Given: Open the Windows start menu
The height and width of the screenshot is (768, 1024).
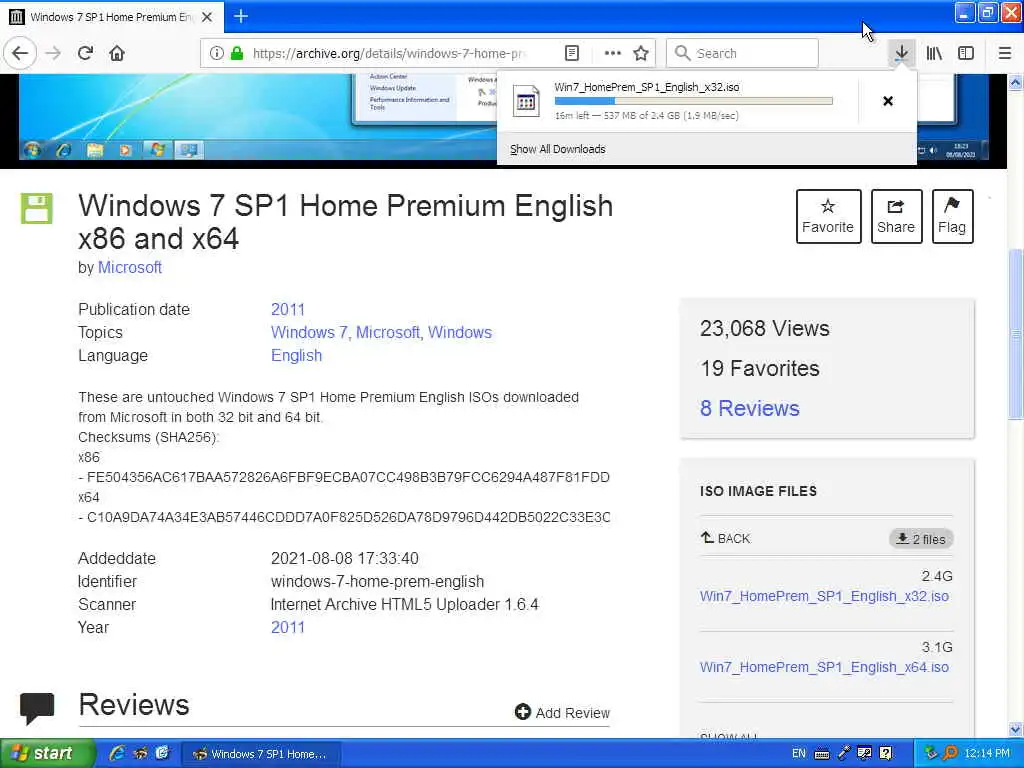Looking at the screenshot, I should (x=47, y=753).
